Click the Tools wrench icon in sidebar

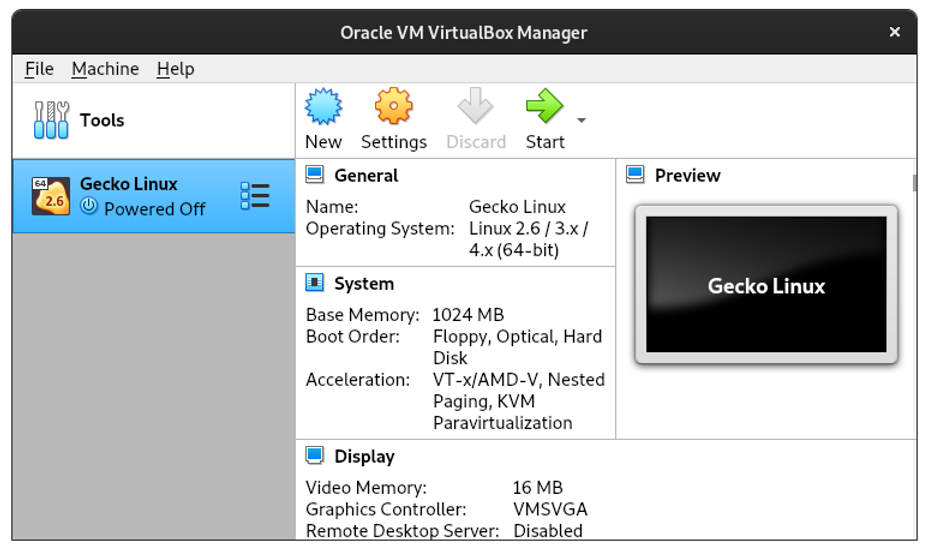click(51, 120)
